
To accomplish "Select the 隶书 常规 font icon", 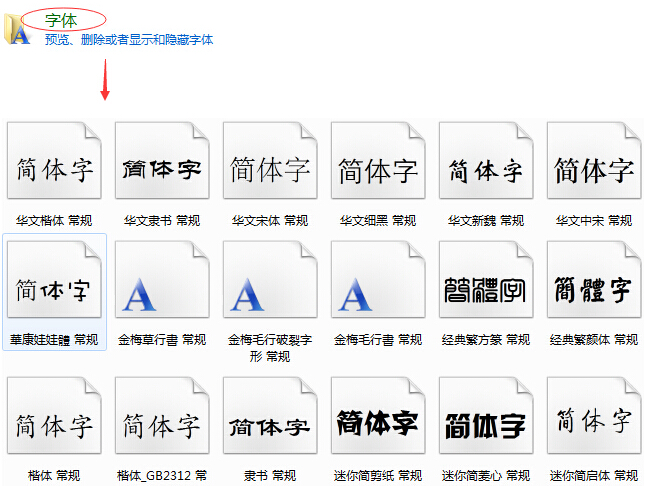I will (270, 415).
